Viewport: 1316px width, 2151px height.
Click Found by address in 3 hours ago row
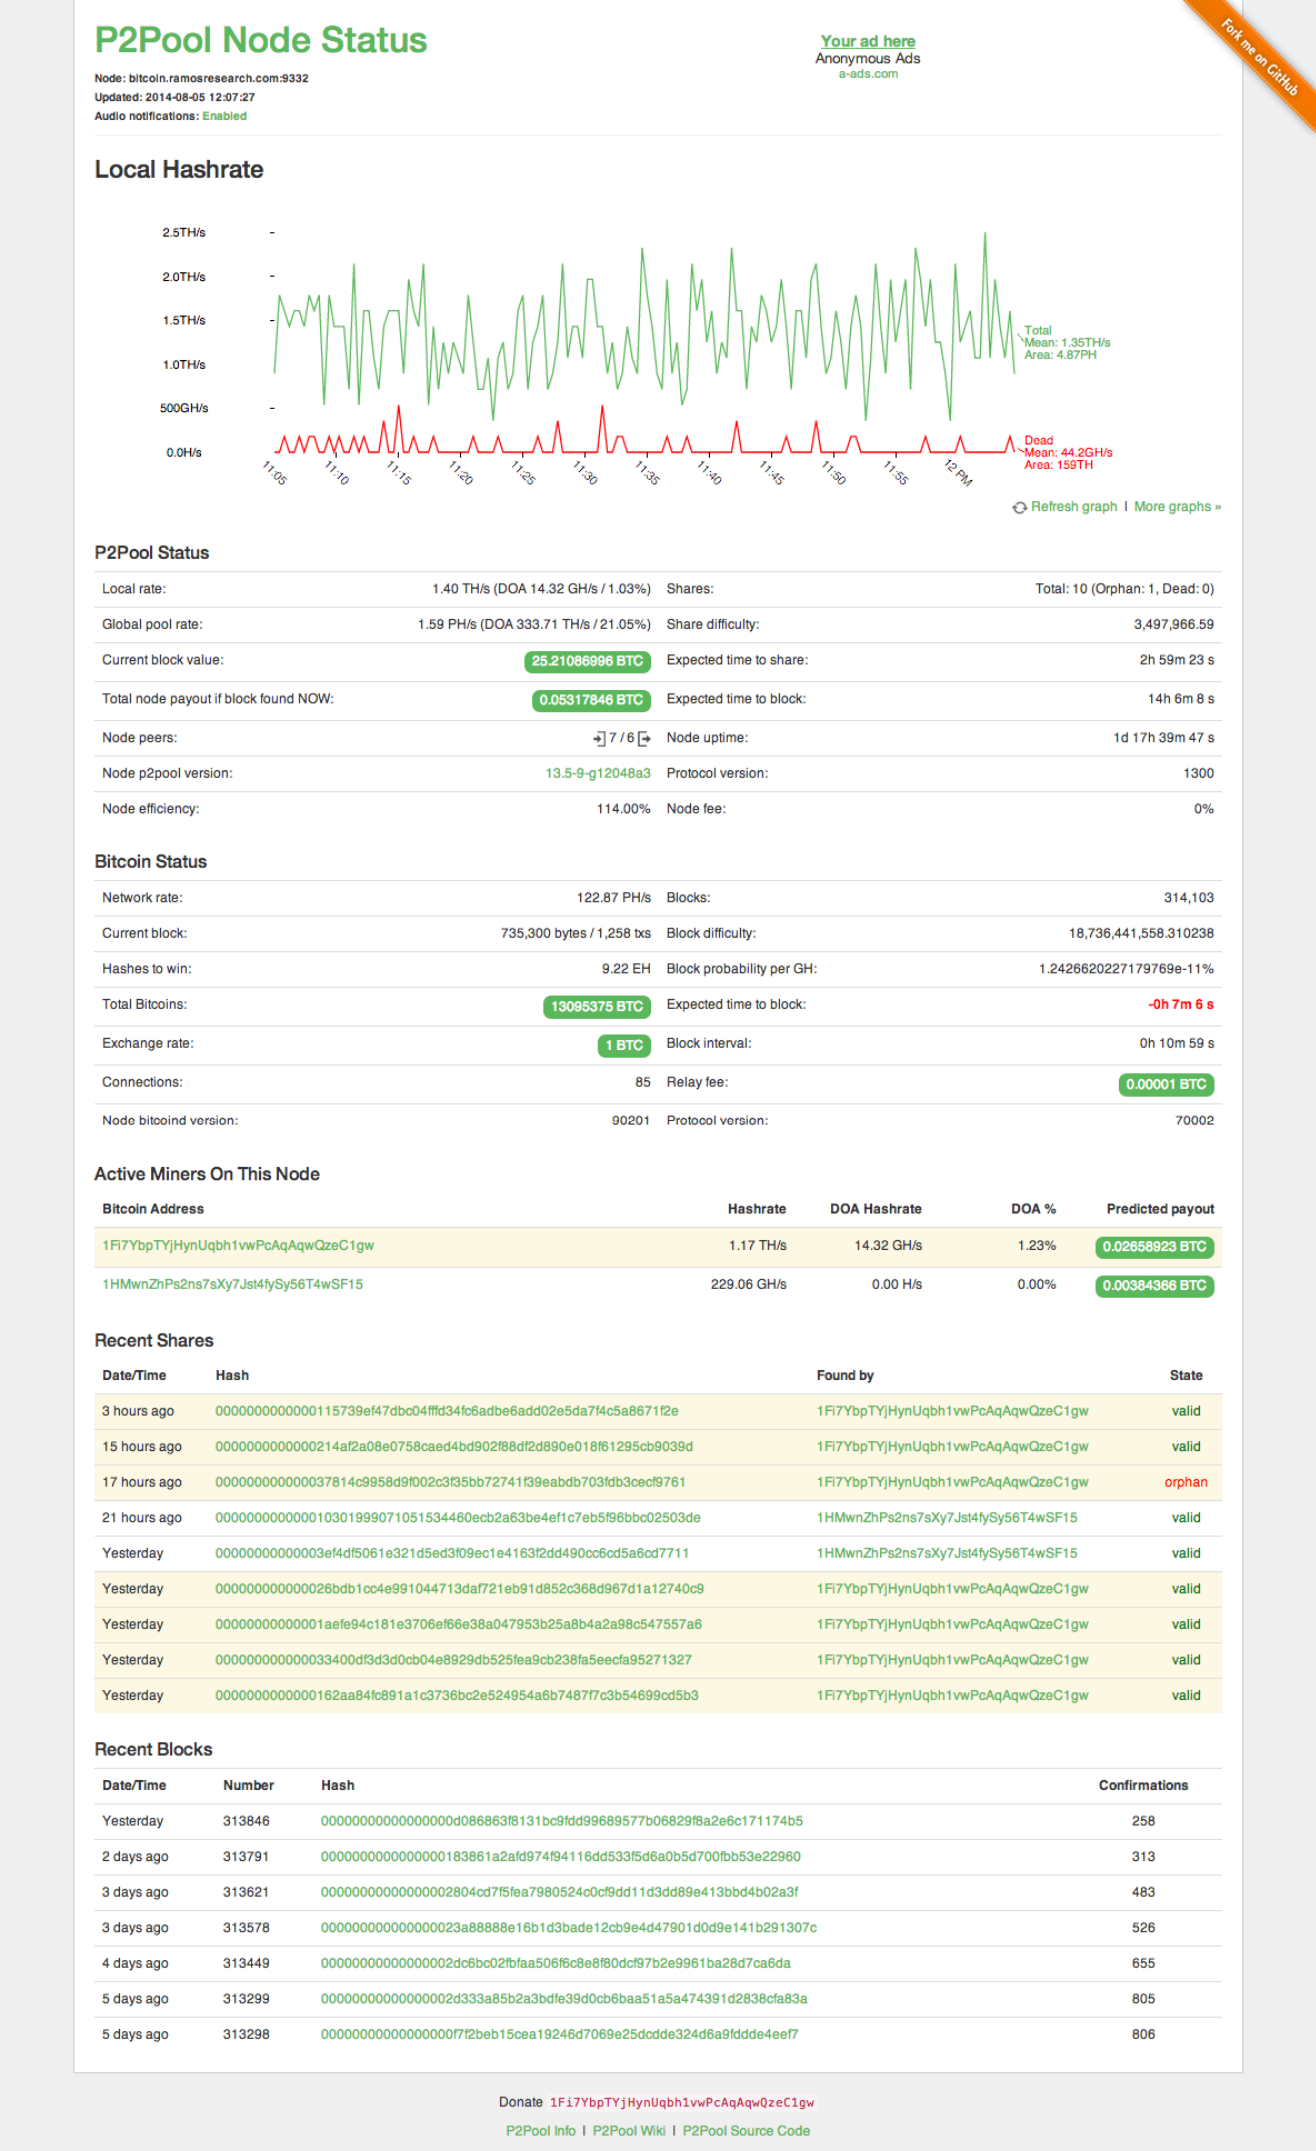pos(953,1411)
